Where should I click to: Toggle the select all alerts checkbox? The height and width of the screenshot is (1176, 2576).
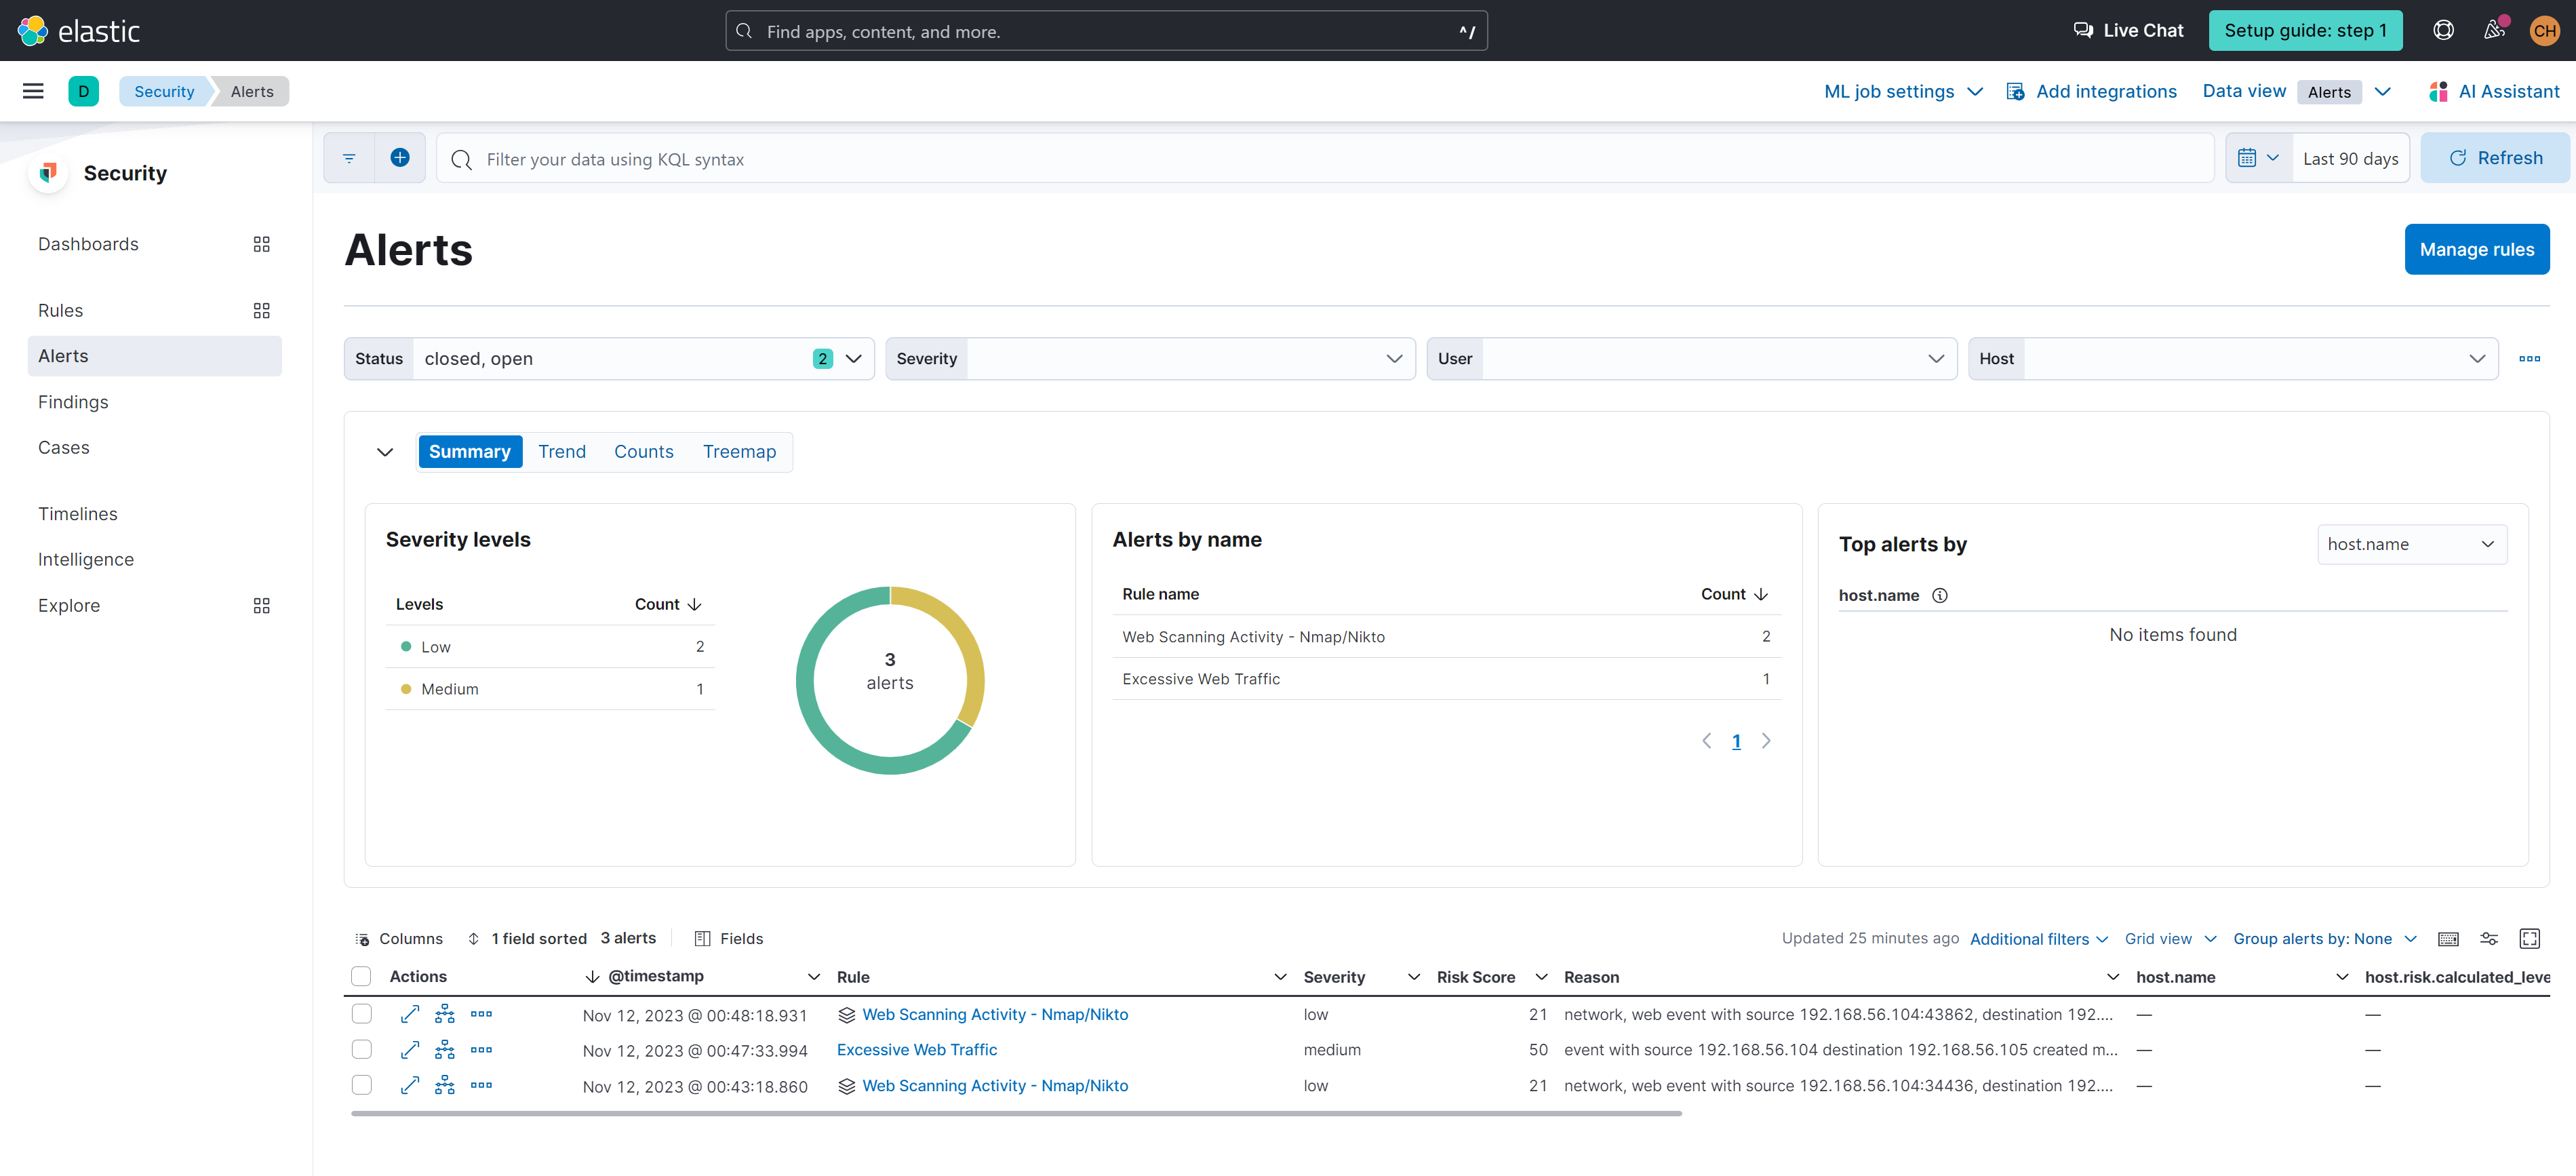(x=362, y=976)
